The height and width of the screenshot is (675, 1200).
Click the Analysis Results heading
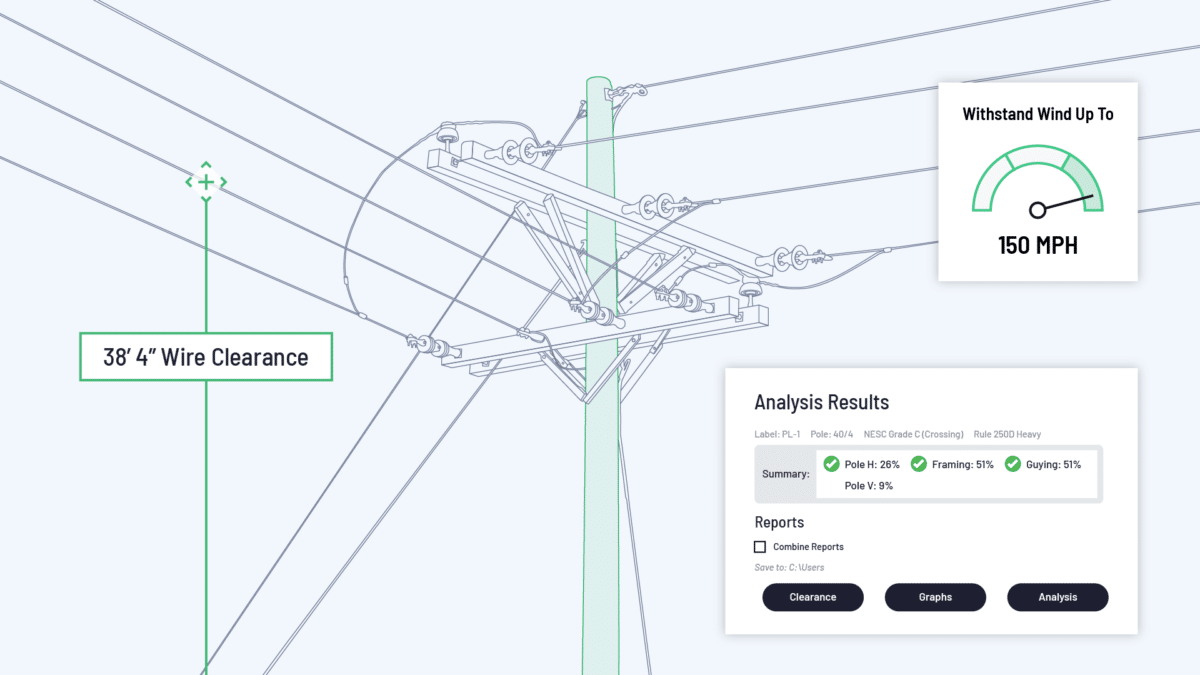821,402
